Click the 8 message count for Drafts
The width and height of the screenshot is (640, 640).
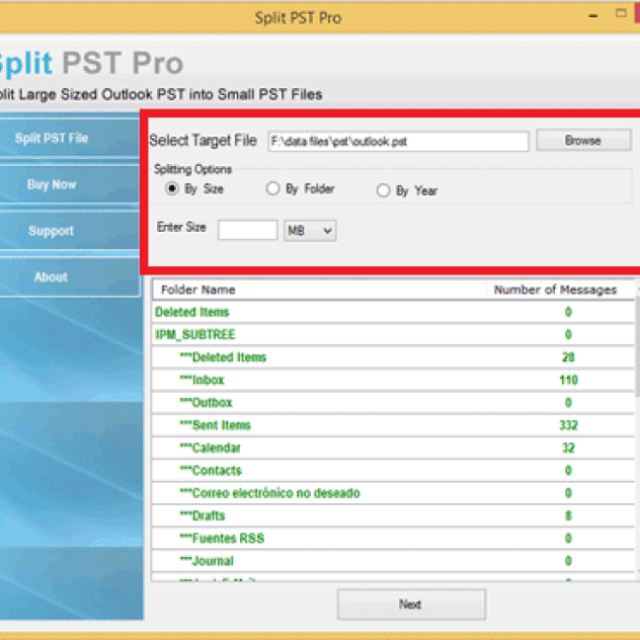(568, 516)
